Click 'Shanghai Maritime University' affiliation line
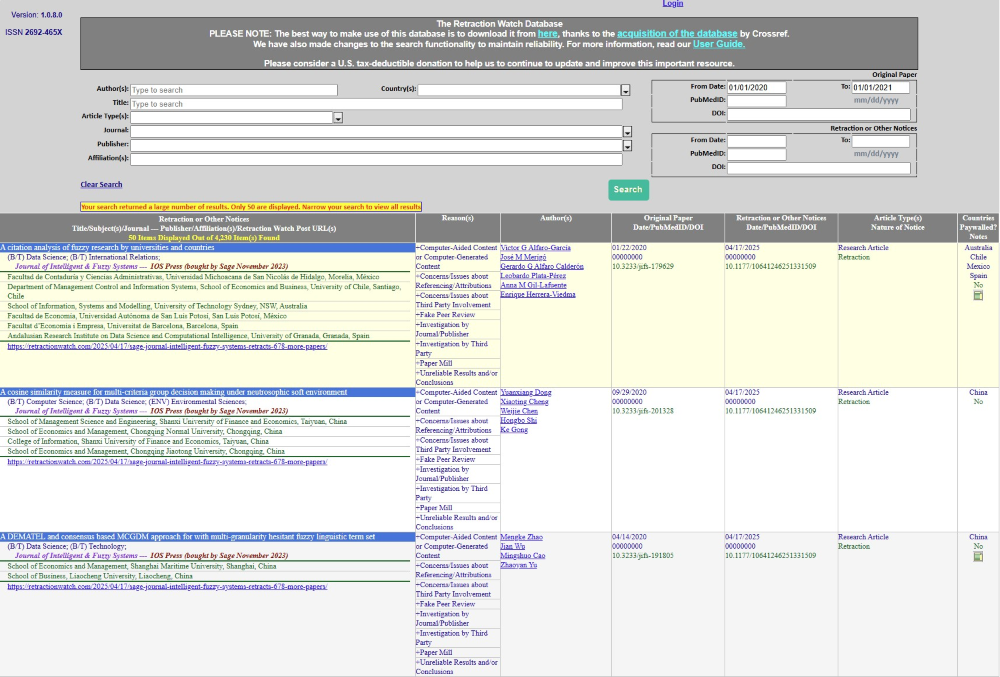This screenshot has height=677, width=1000. coord(142,566)
